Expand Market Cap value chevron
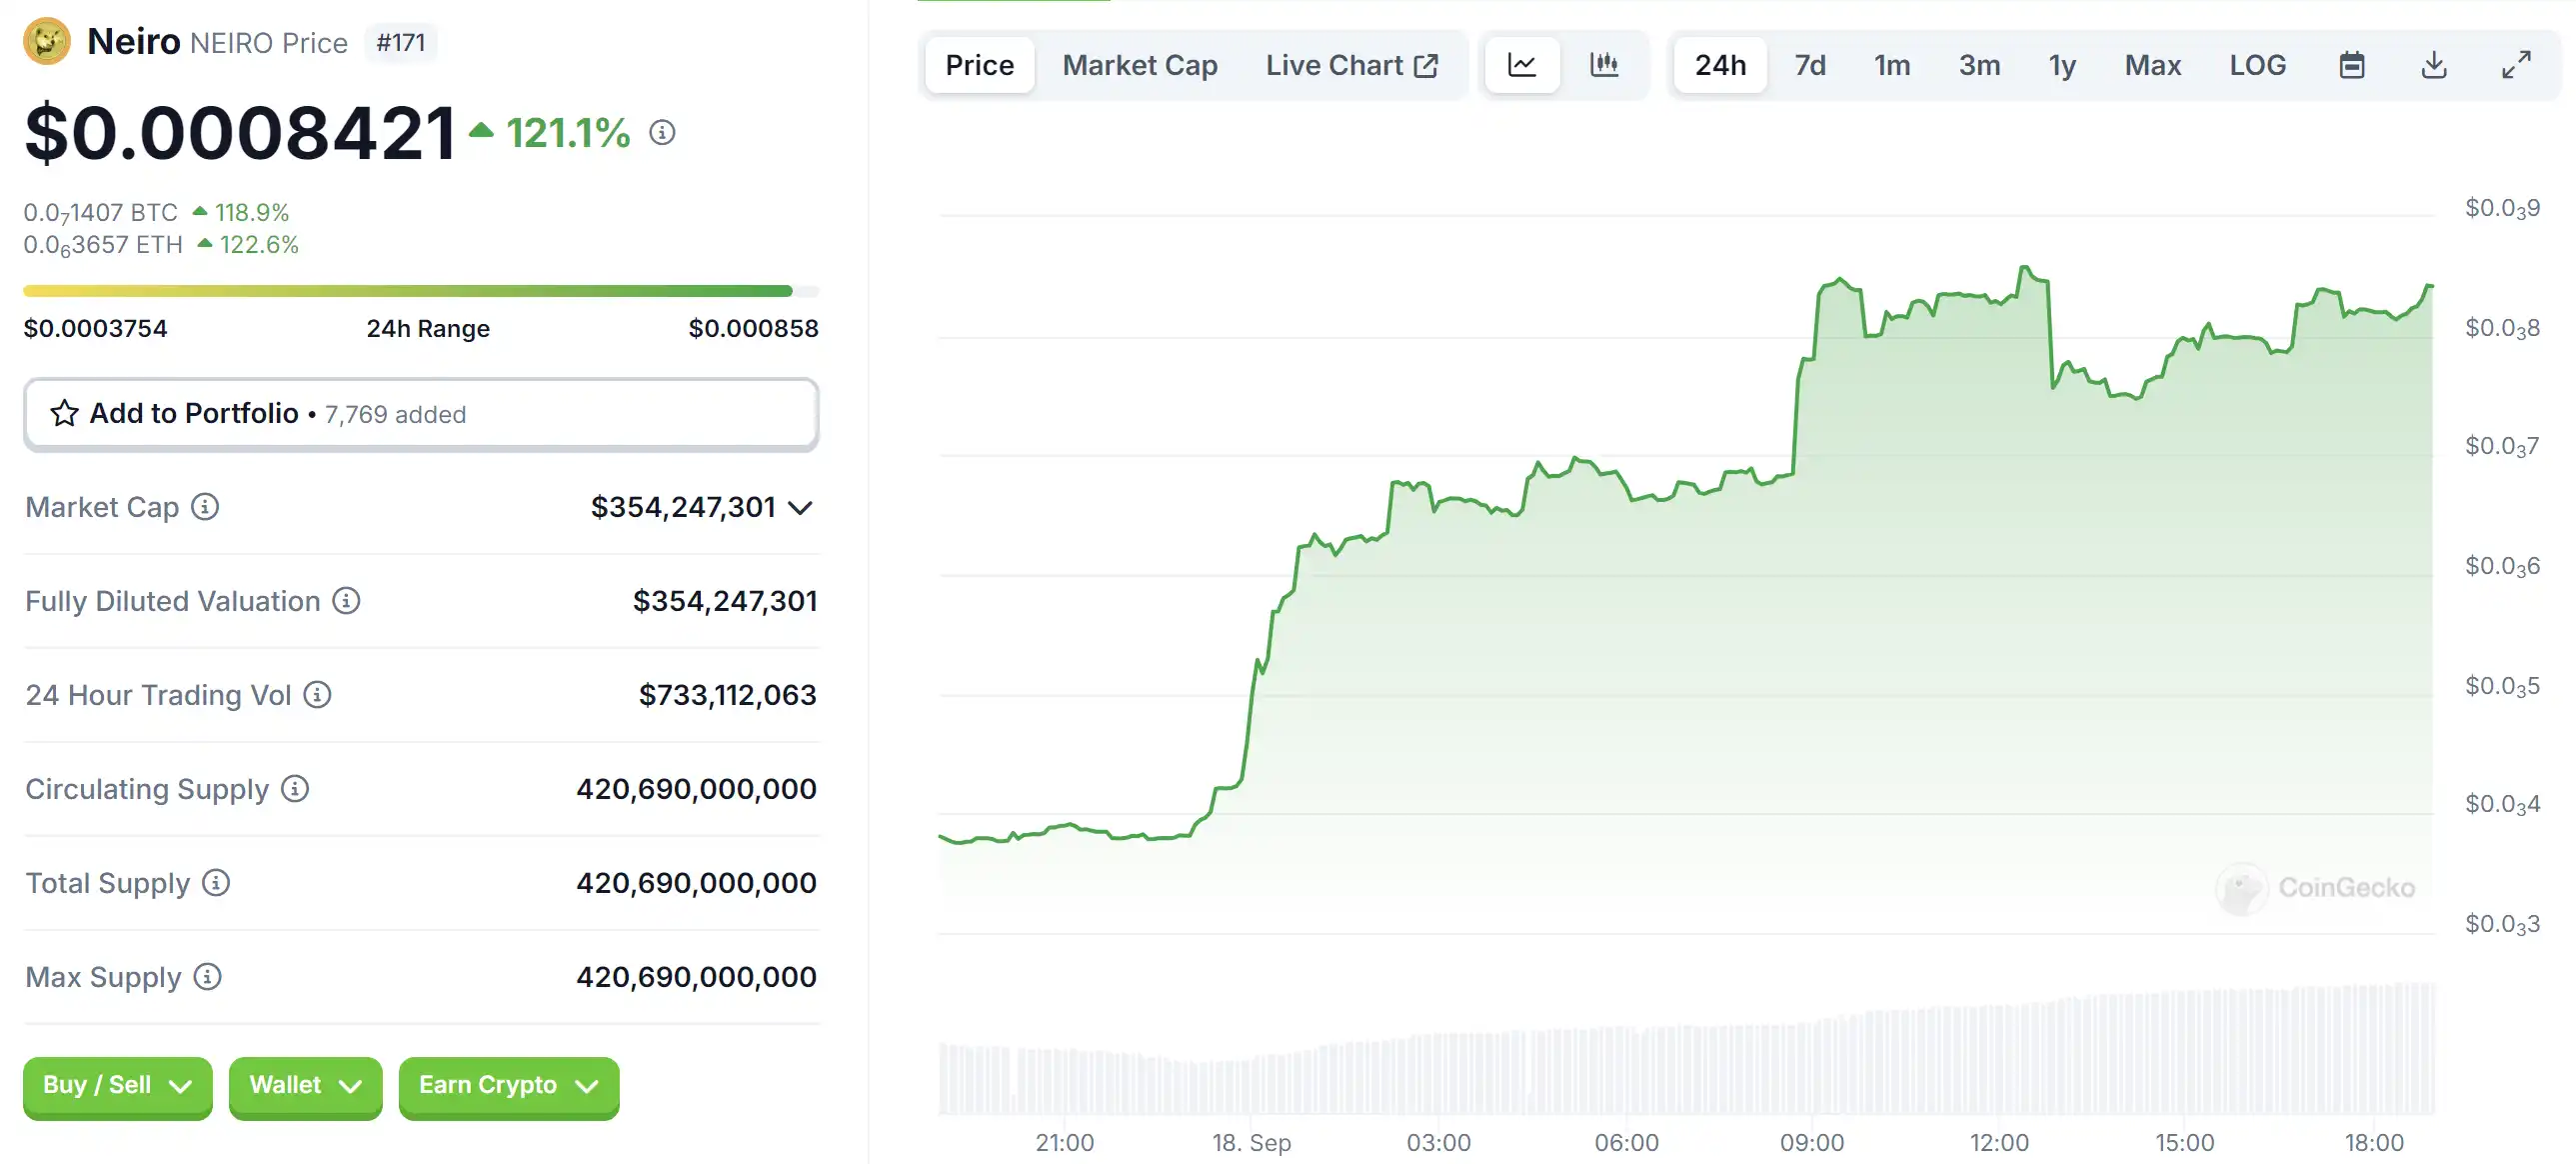The image size is (2576, 1164). (x=800, y=508)
